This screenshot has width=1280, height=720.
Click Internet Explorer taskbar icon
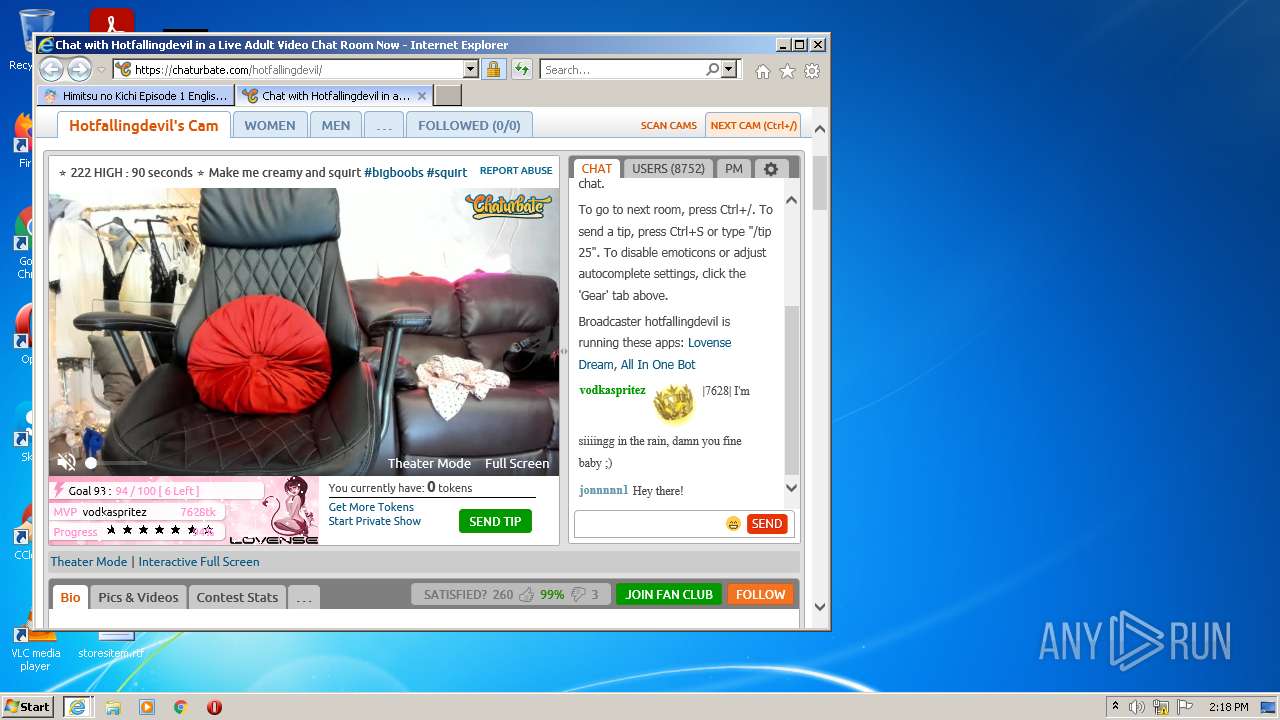(77, 707)
